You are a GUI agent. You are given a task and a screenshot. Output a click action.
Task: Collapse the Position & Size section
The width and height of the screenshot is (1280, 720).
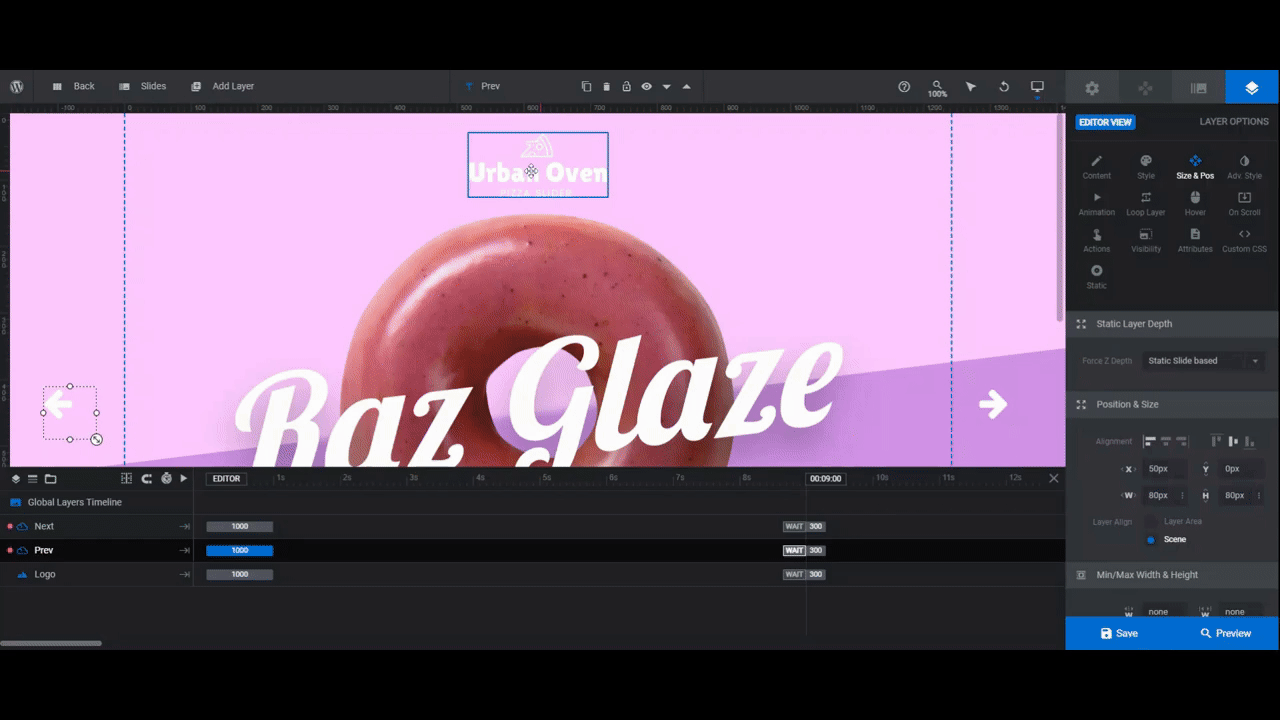point(1172,404)
